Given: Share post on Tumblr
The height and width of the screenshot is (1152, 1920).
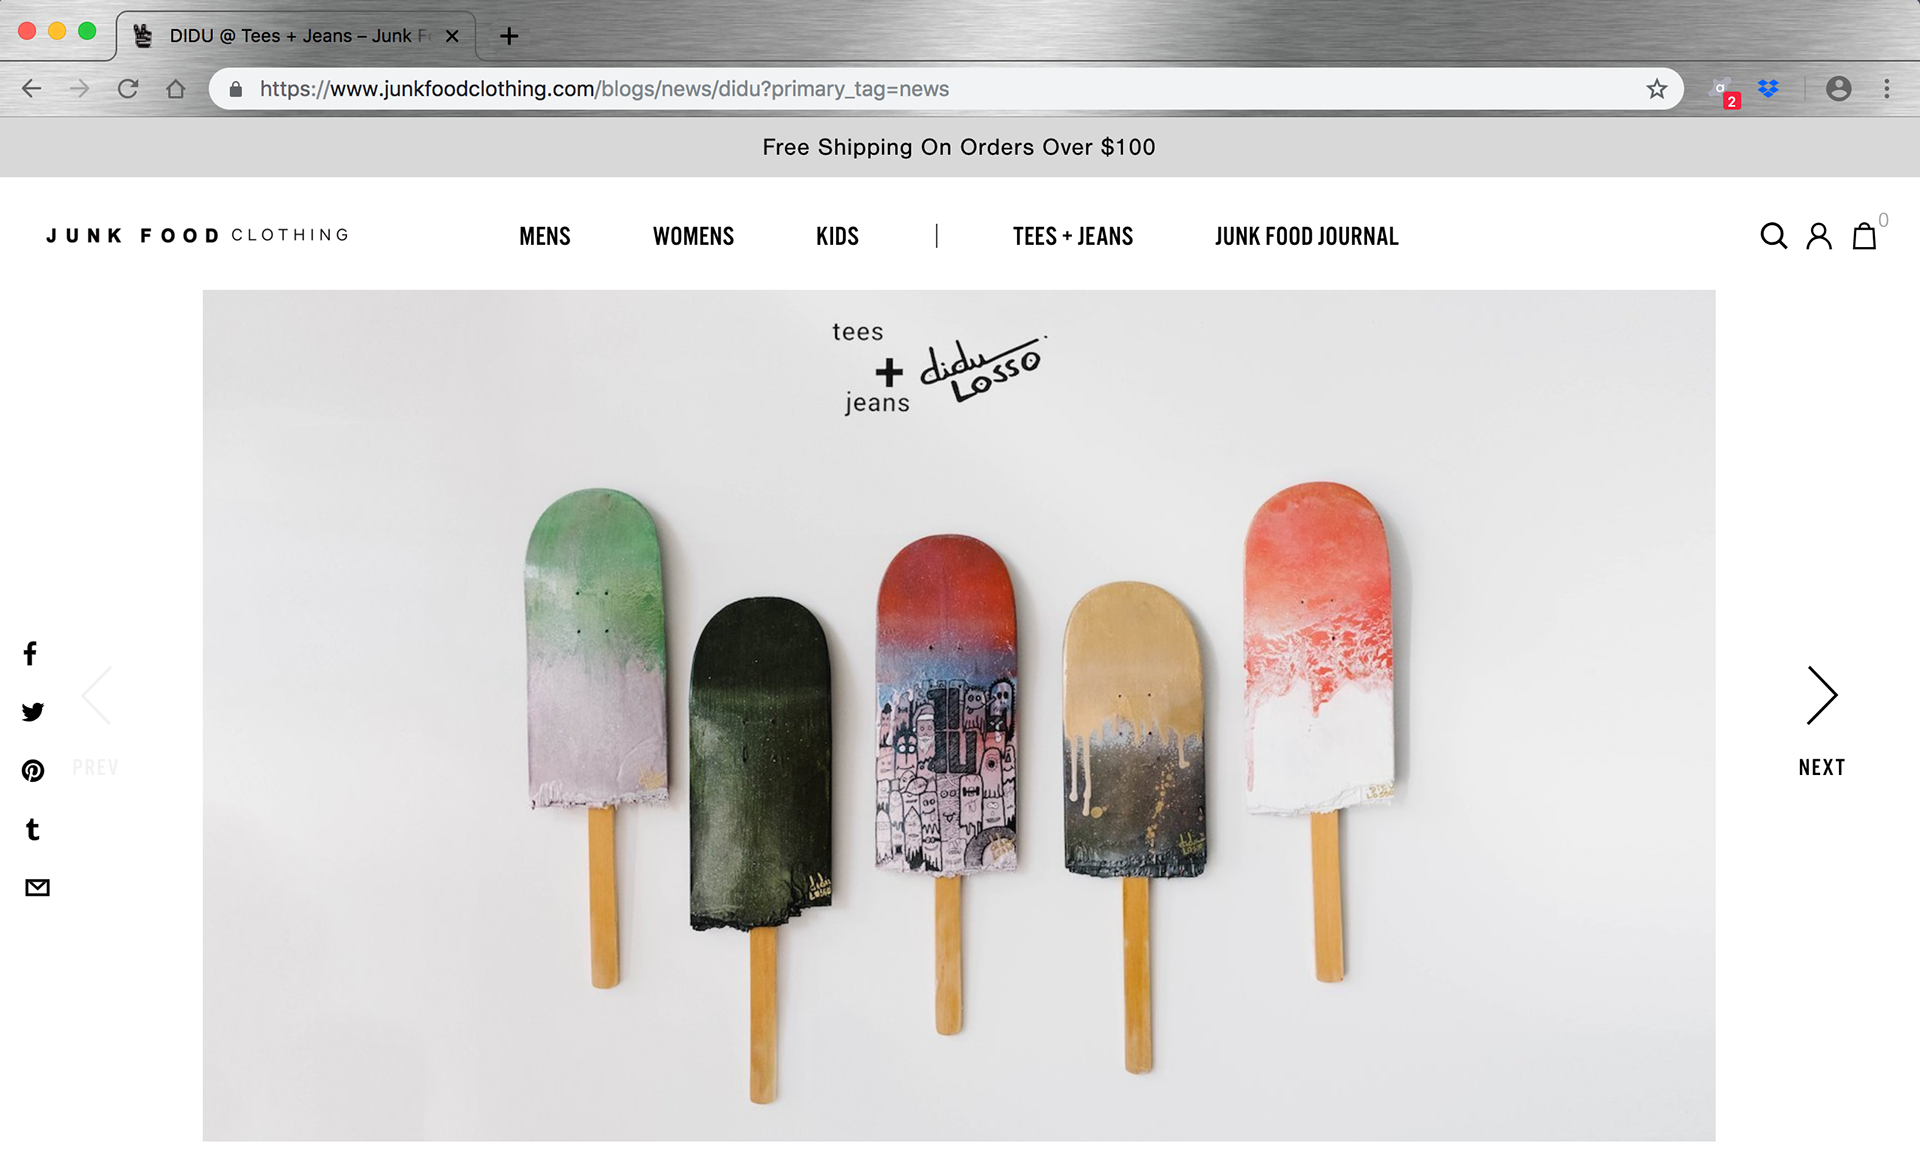Looking at the screenshot, I should (x=33, y=829).
